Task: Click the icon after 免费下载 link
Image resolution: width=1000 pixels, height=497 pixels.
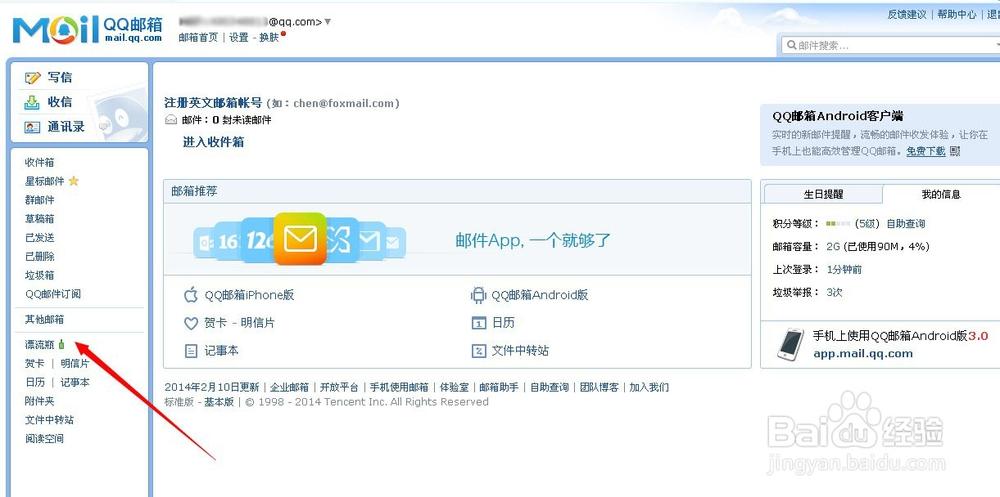Action: (955, 151)
